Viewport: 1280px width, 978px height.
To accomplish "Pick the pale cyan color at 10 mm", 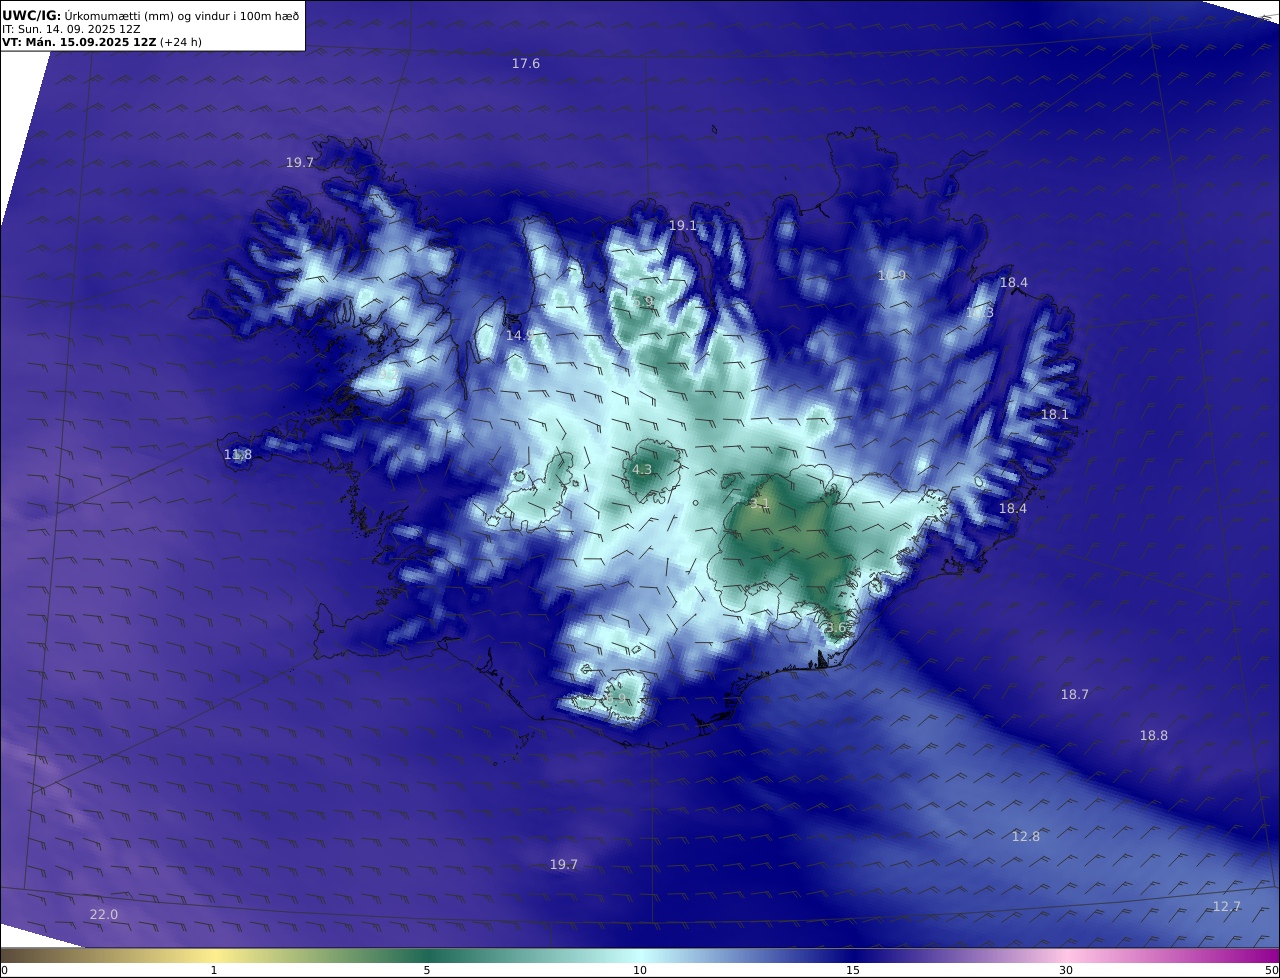I will 640,955.
